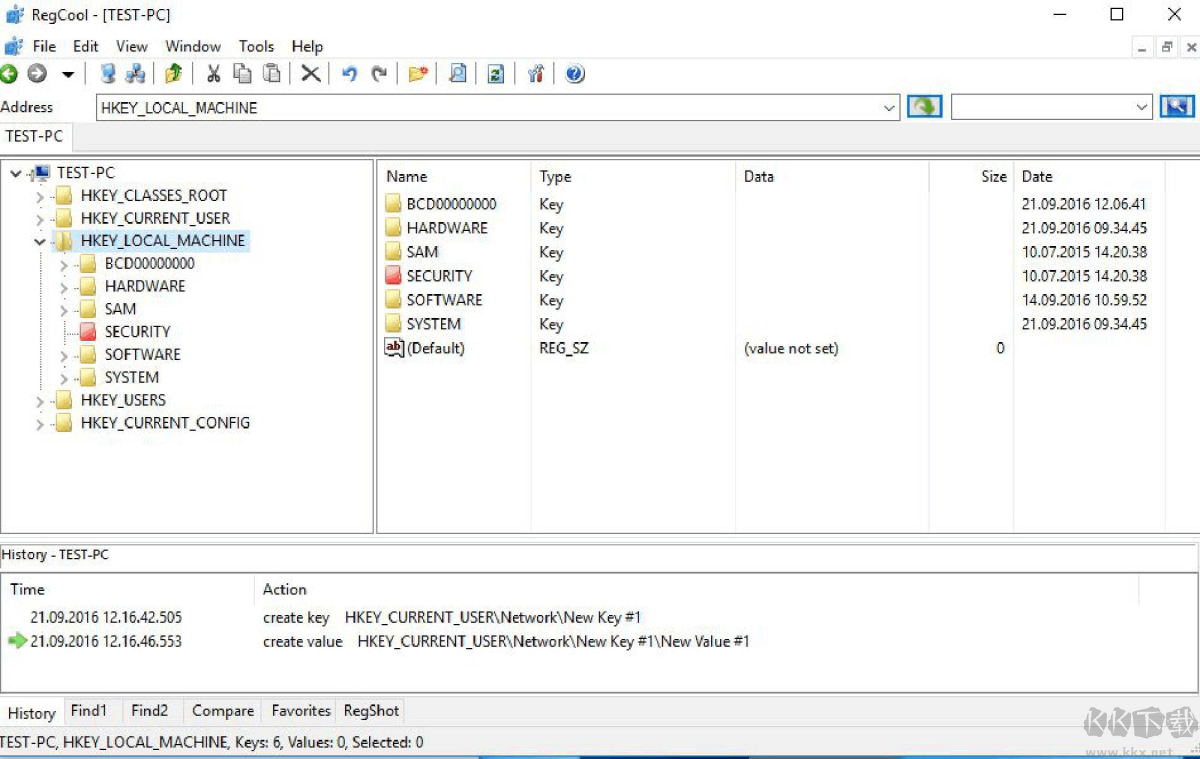Click the Cut scissors icon
The width and height of the screenshot is (1200, 759).
213,74
